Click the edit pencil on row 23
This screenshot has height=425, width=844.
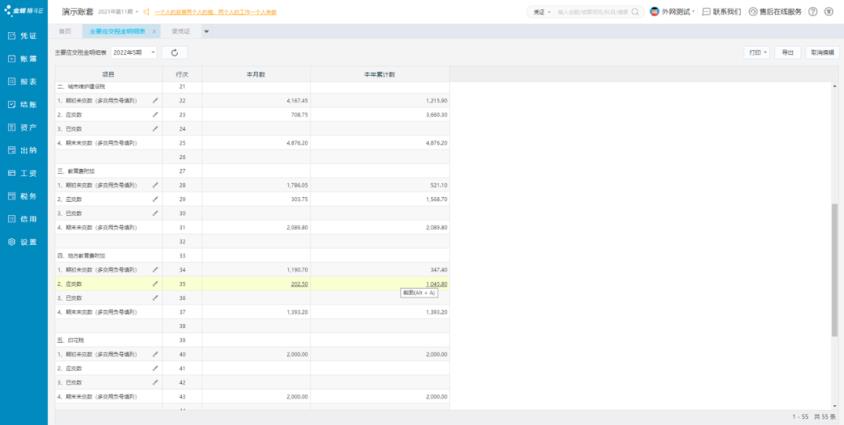pos(155,115)
